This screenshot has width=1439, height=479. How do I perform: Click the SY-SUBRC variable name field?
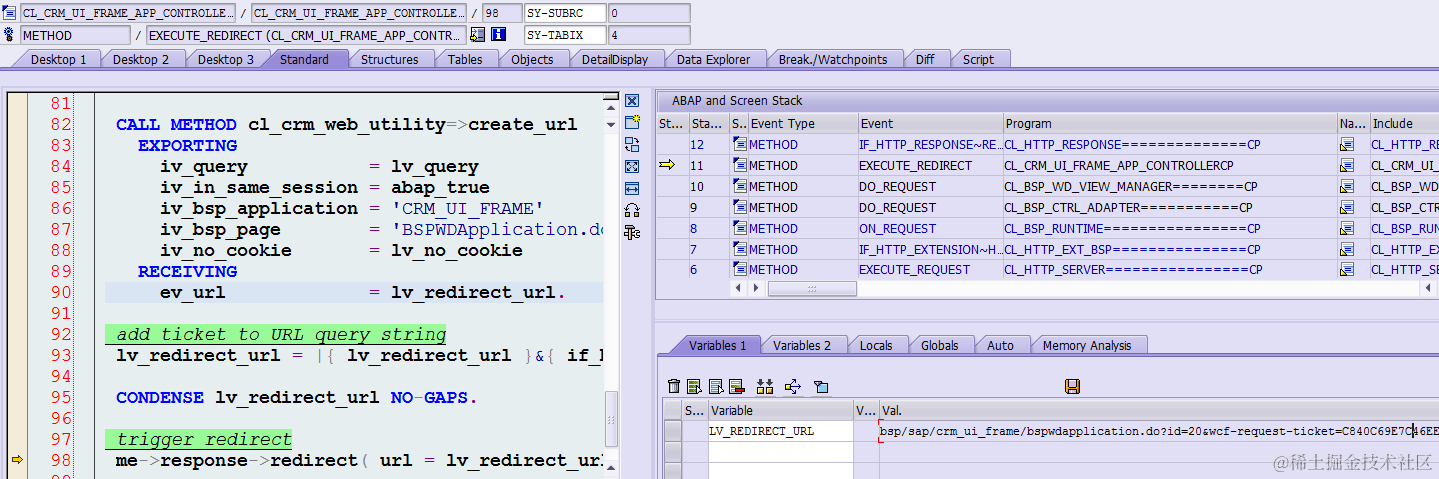point(565,14)
